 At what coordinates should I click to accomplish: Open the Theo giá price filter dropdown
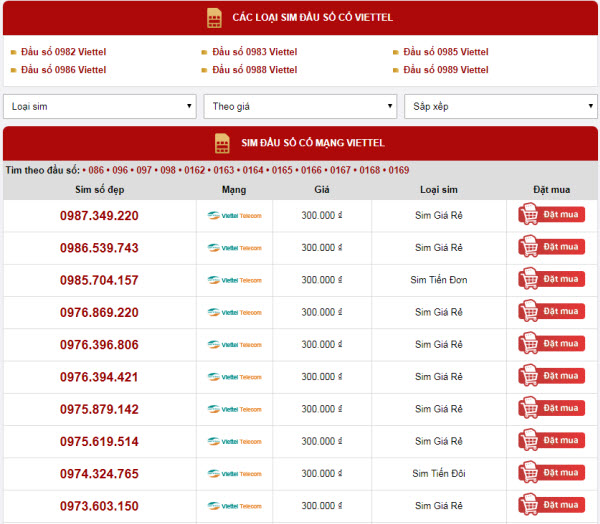click(300, 106)
